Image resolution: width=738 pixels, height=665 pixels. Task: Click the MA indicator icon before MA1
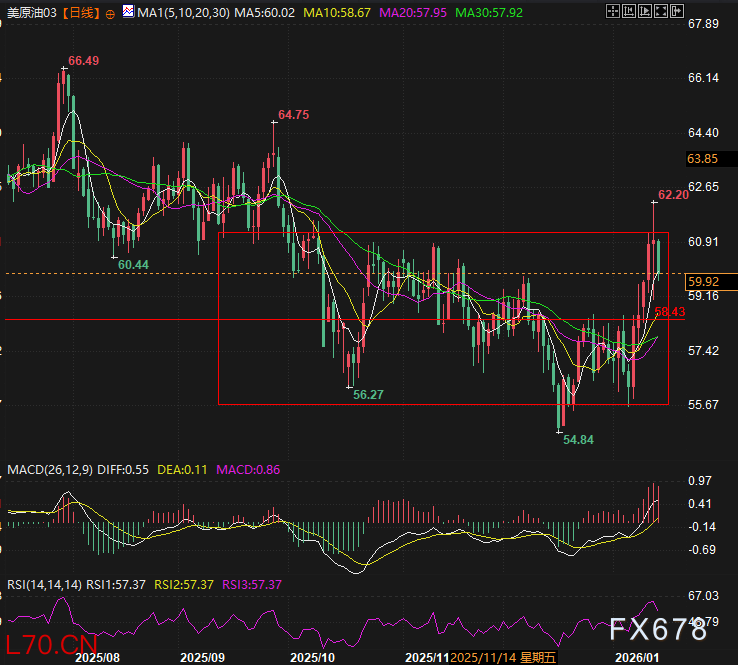pyautogui.click(x=128, y=13)
